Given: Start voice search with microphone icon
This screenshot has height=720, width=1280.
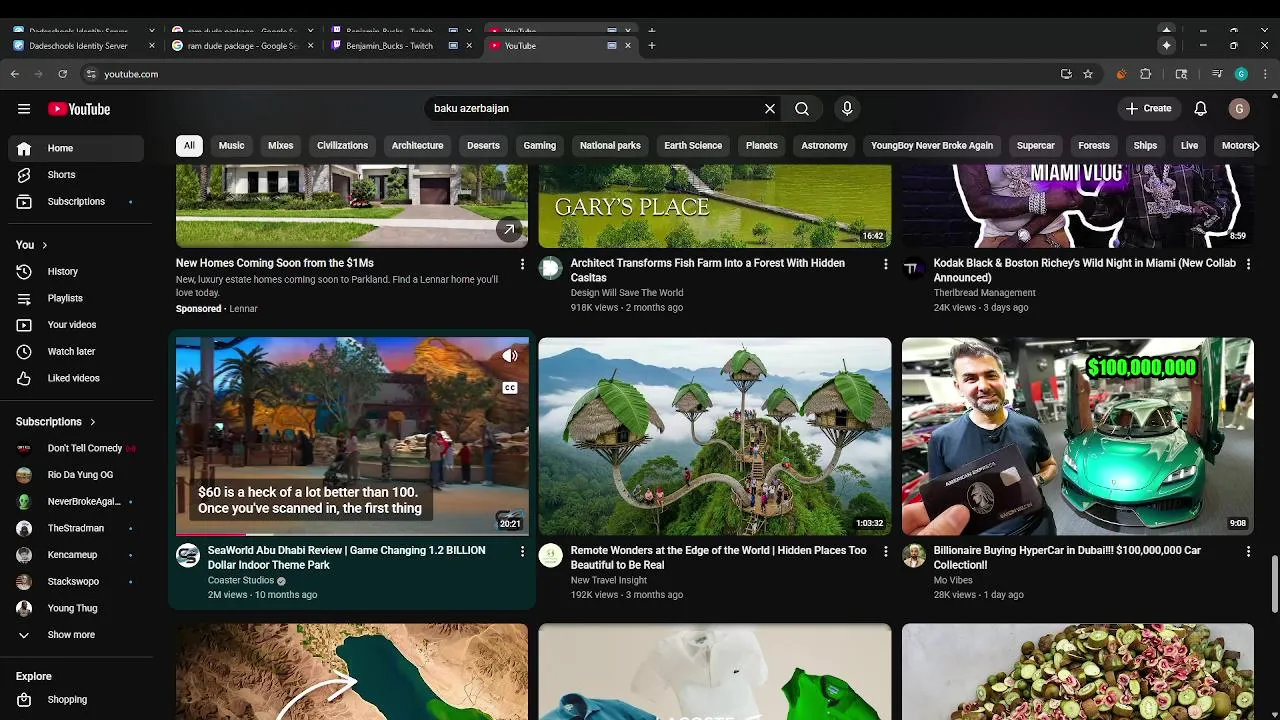Looking at the screenshot, I should pos(847,109).
